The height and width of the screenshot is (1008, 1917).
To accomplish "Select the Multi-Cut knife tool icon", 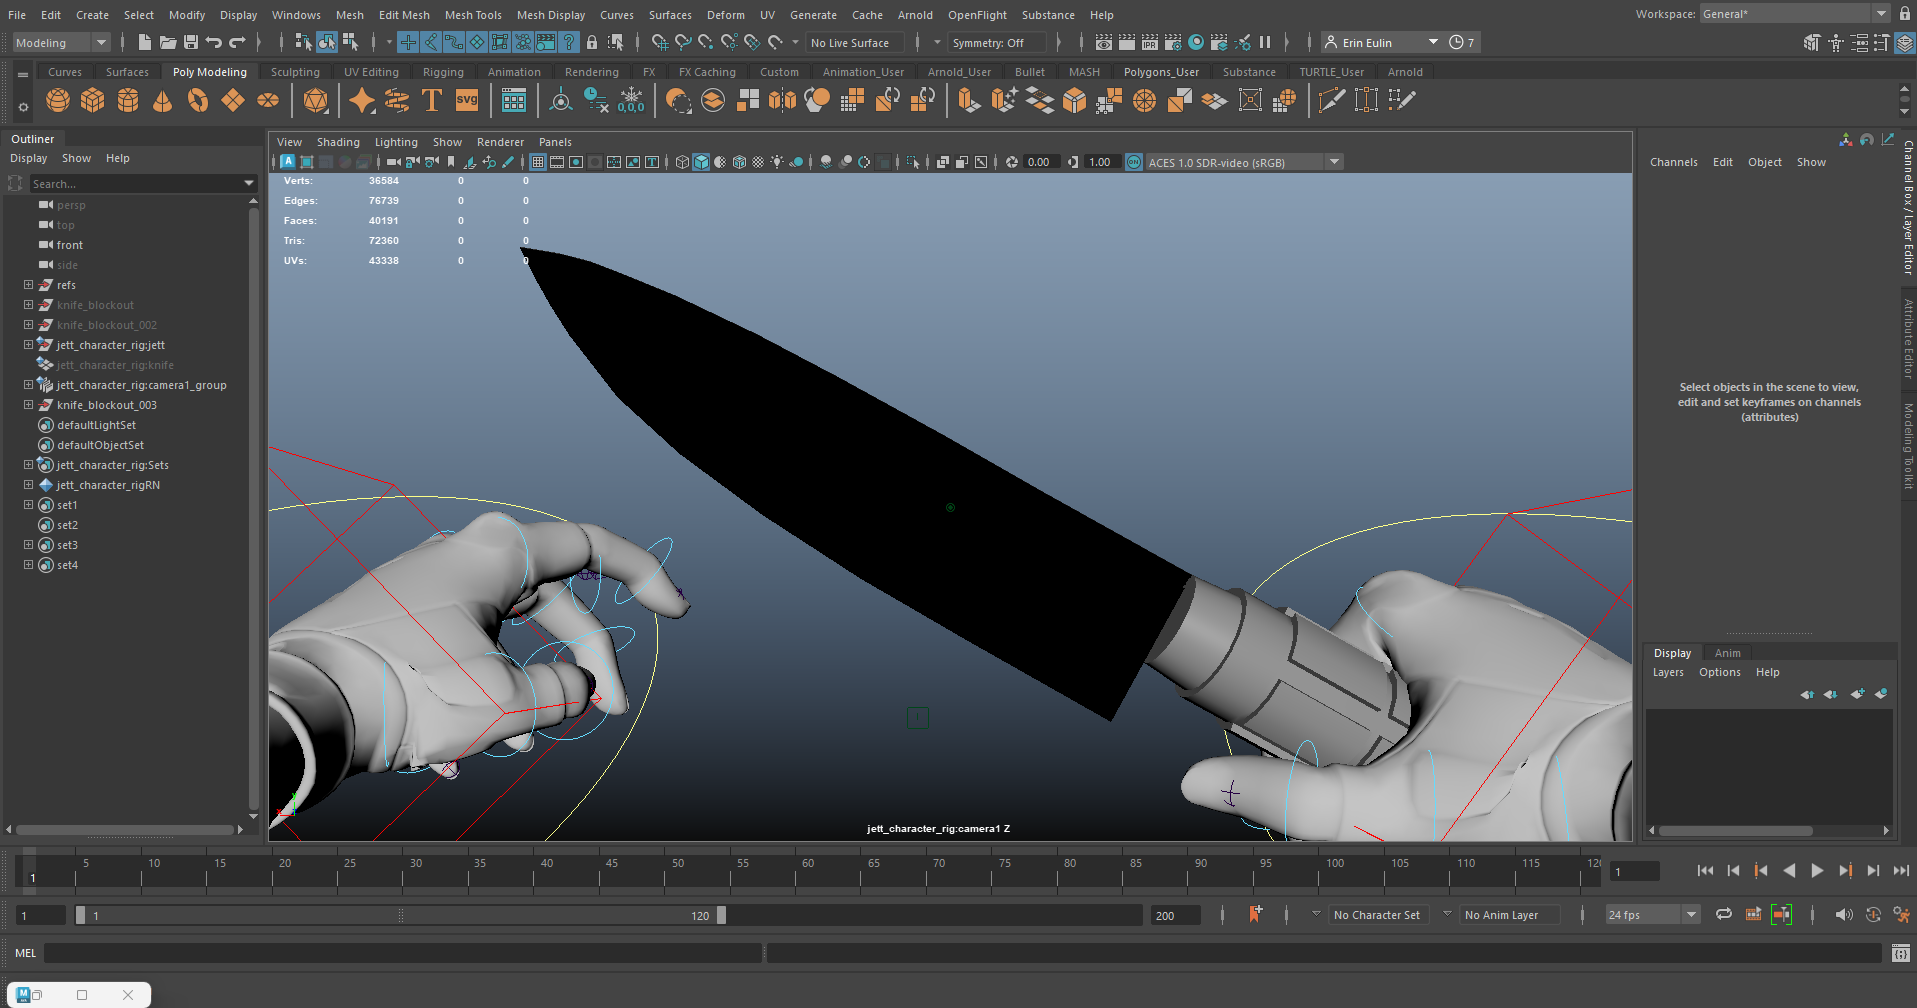I will point(1331,100).
